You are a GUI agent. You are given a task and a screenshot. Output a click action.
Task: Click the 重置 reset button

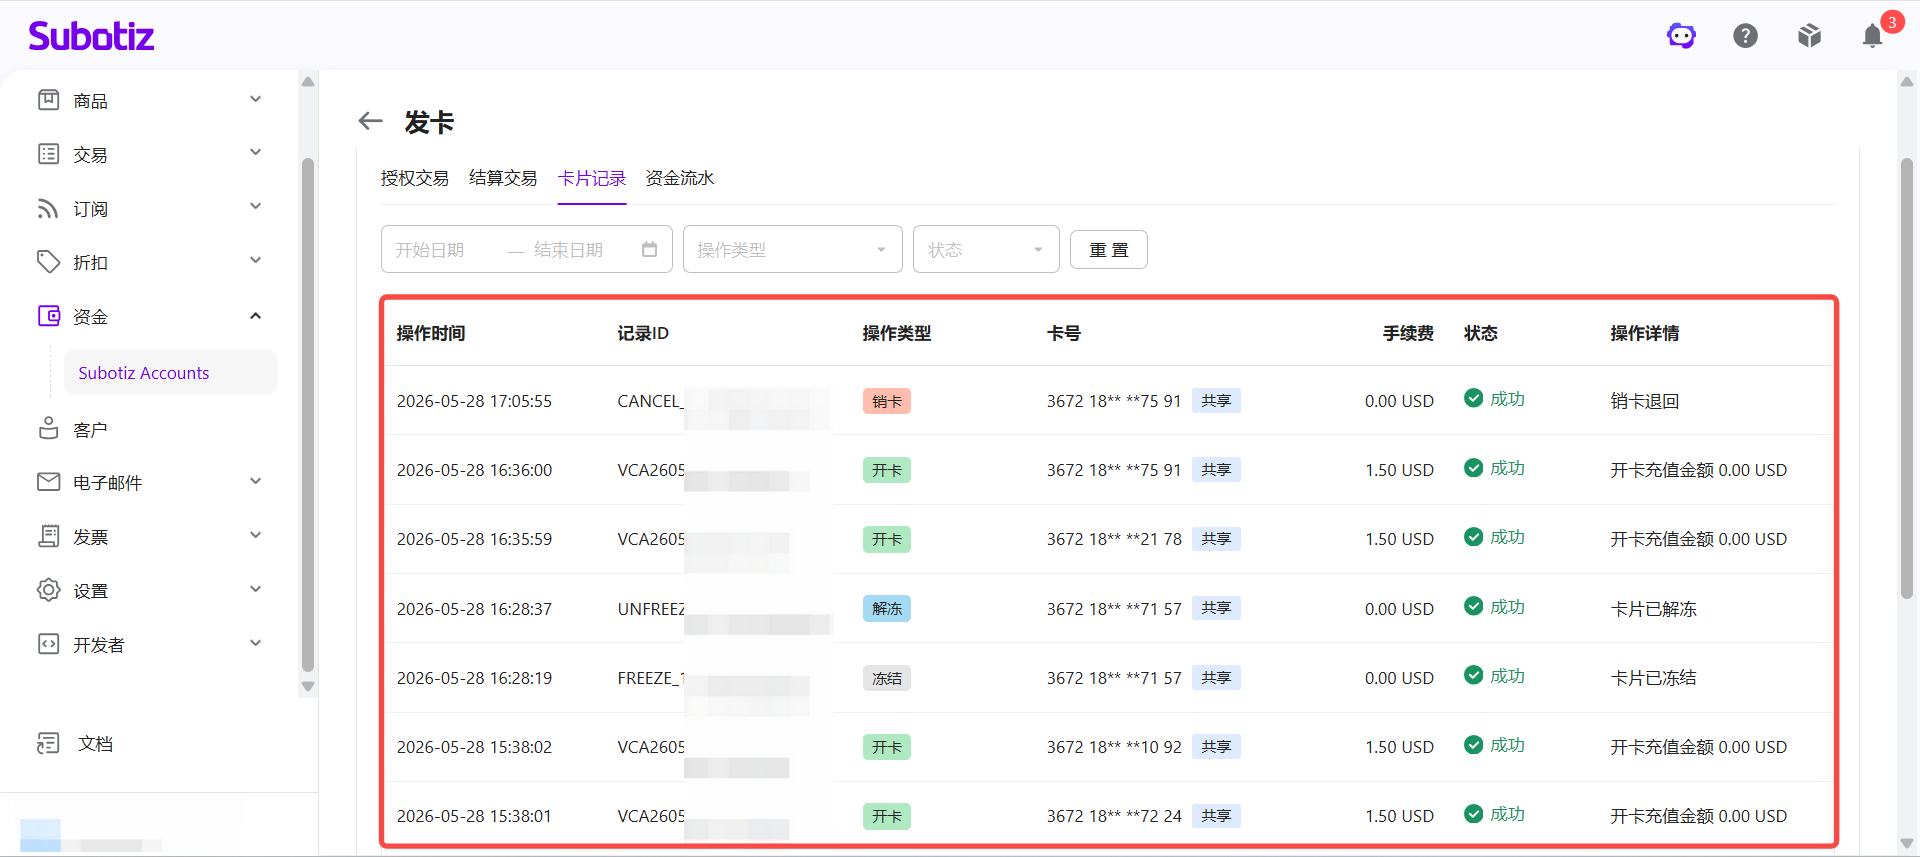1108,249
